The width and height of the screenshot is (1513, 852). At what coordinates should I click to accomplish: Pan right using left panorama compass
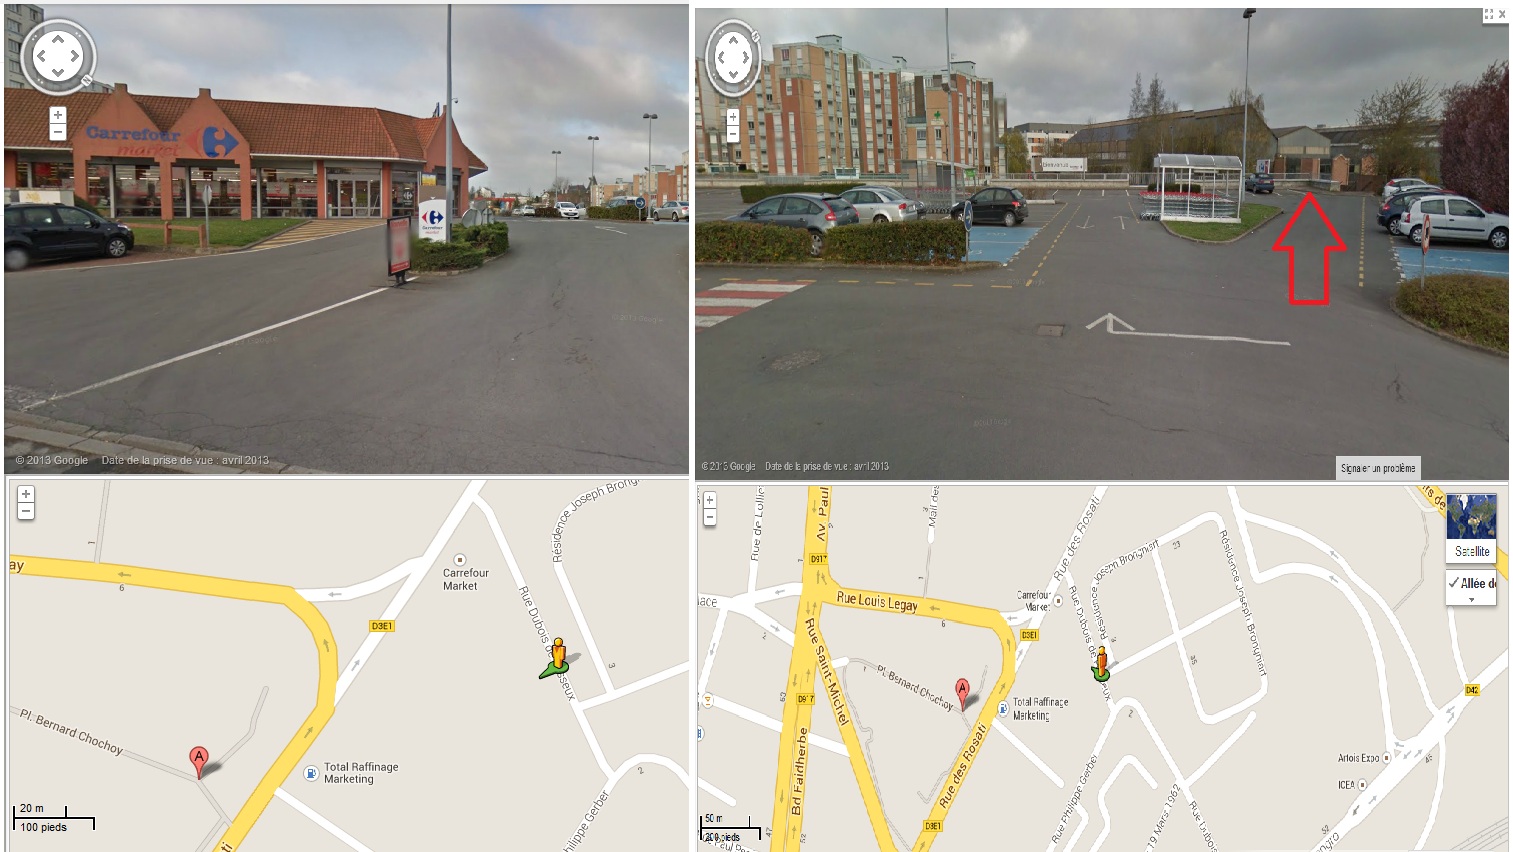[x=75, y=56]
